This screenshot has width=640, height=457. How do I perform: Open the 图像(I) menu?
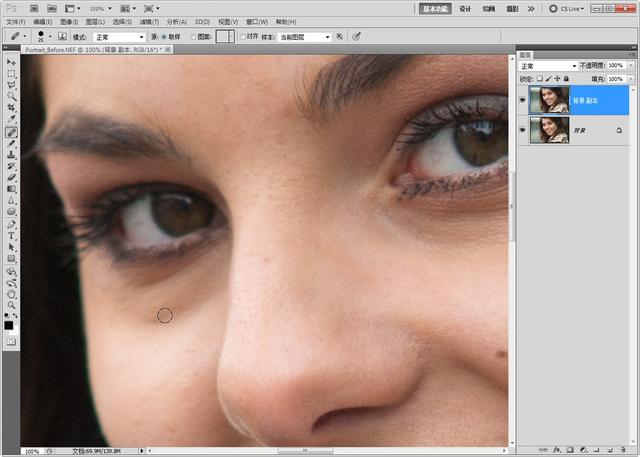tap(69, 22)
